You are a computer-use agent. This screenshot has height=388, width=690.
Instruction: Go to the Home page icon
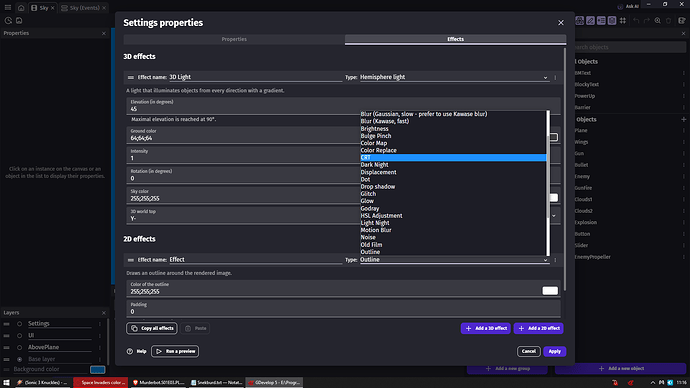pos(21,8)
